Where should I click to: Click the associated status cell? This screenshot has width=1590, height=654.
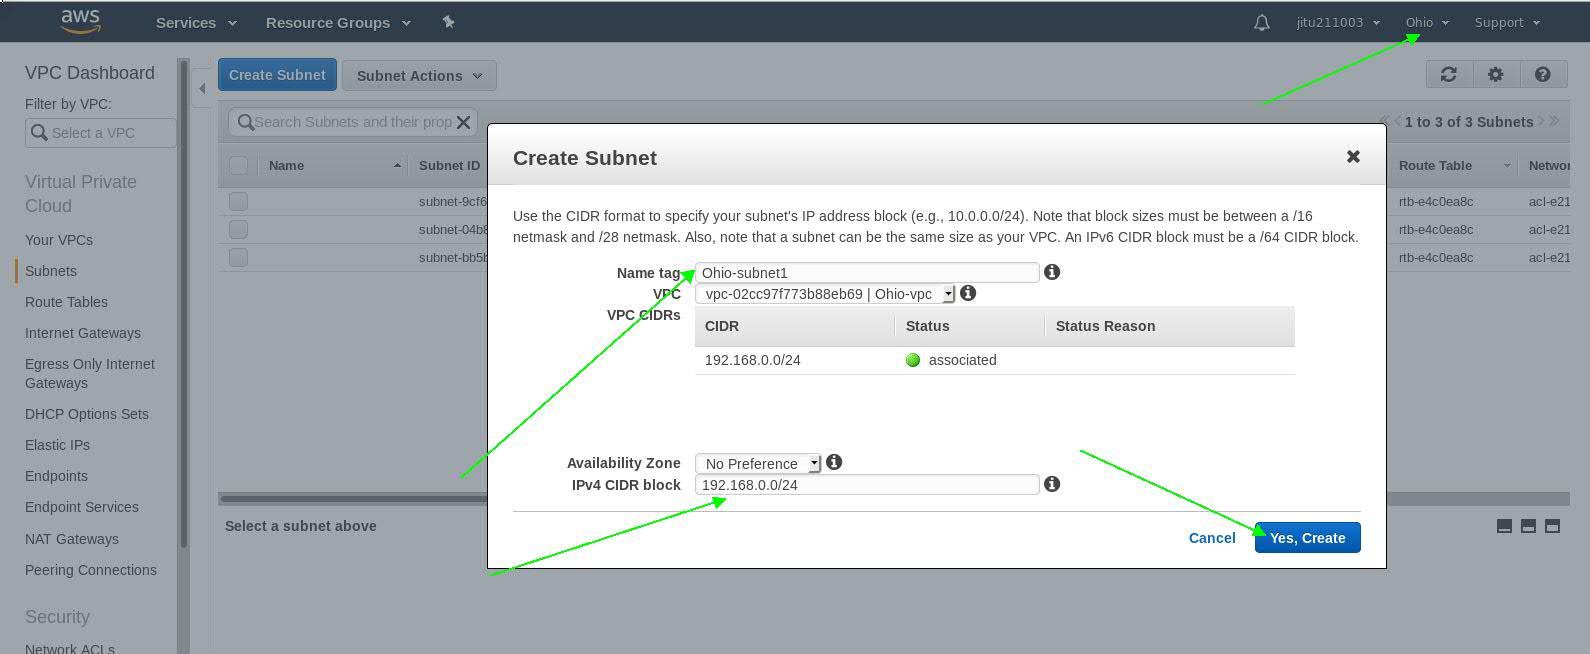point(951,360)
